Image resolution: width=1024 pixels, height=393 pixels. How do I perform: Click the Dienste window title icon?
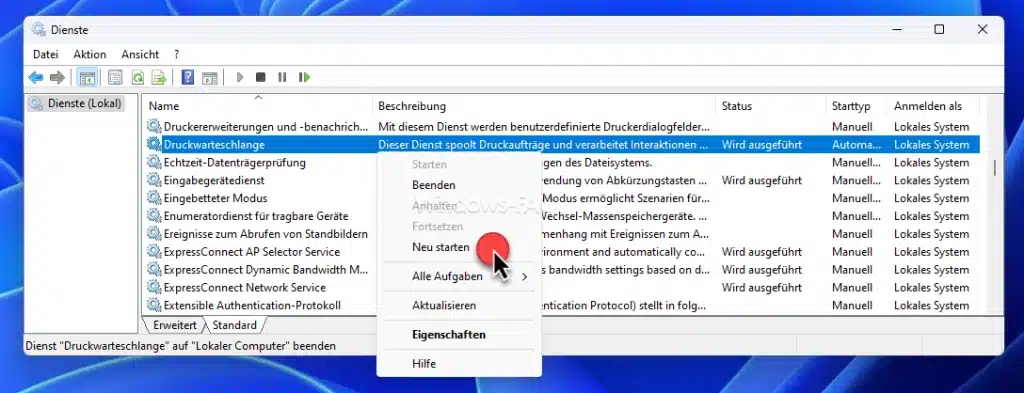[x=39, y=29]
